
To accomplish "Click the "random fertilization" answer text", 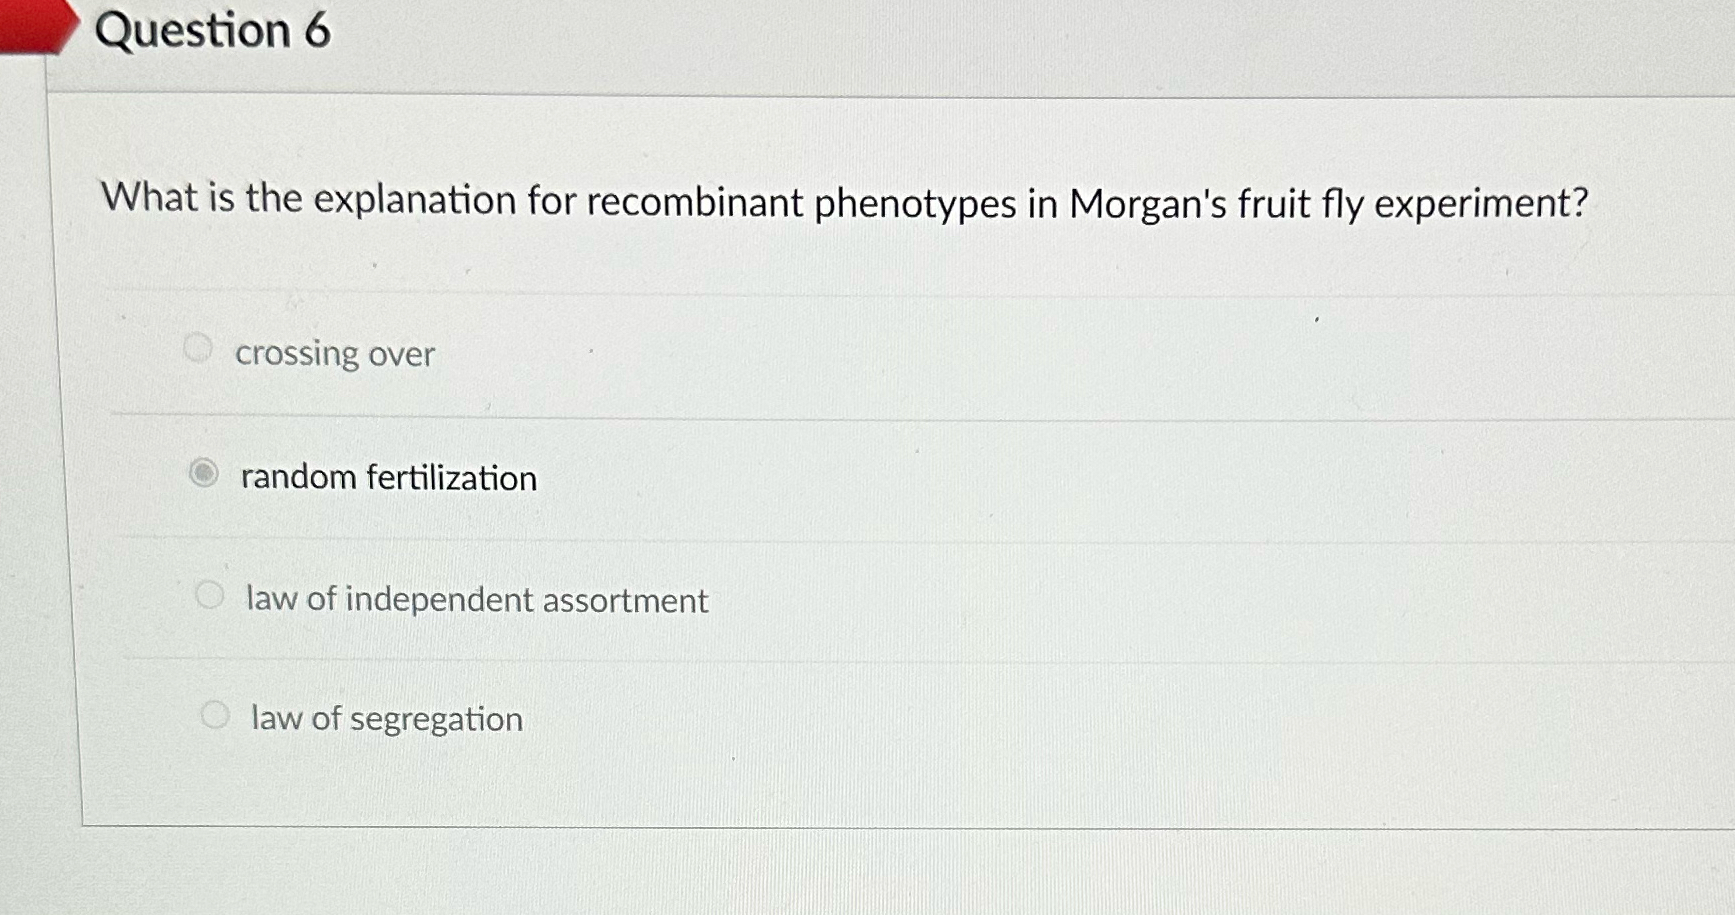I will pyautogui.click(x=388, y=478).
